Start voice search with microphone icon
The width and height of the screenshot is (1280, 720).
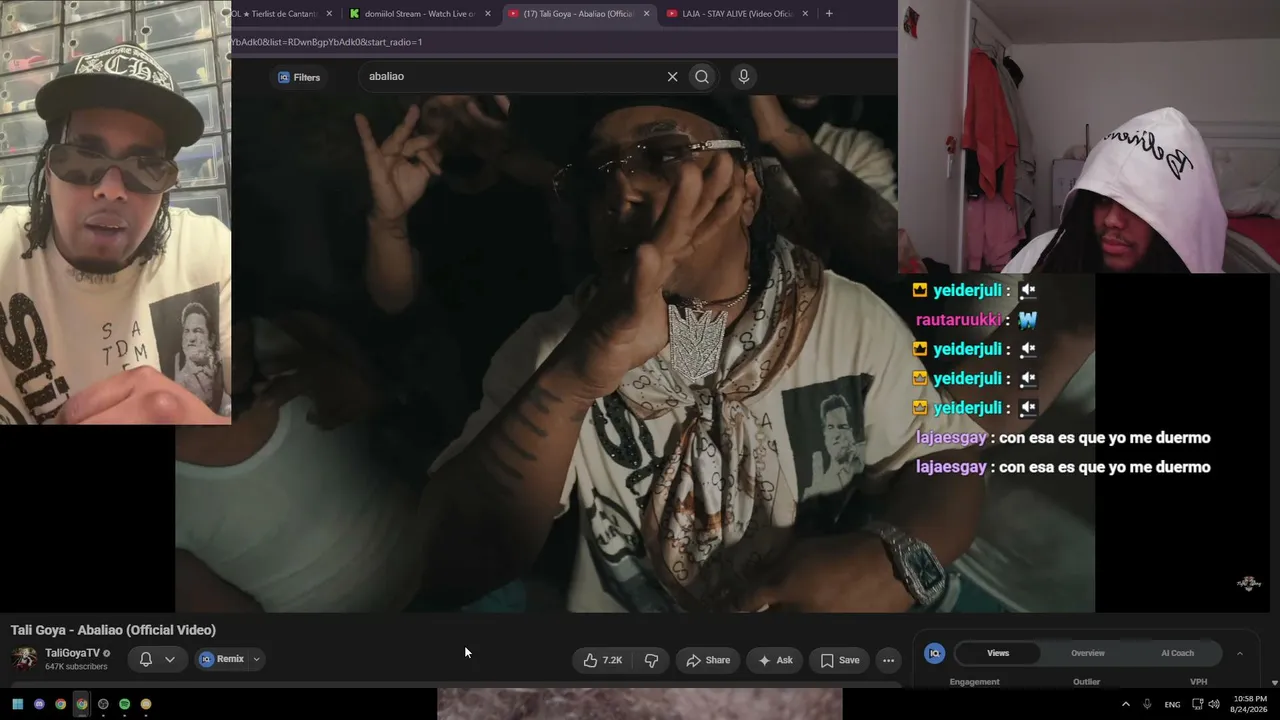(x=743, y=77)
